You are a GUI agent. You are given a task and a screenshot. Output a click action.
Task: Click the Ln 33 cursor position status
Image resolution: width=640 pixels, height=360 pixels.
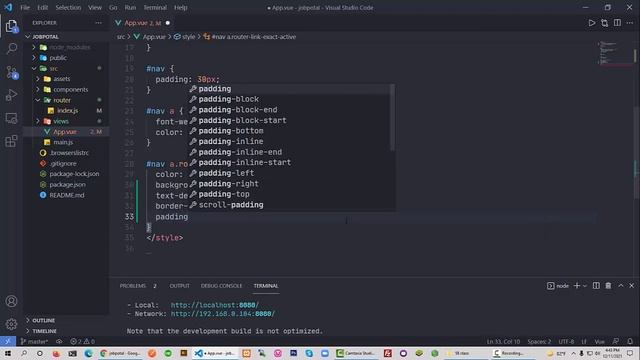503,341
